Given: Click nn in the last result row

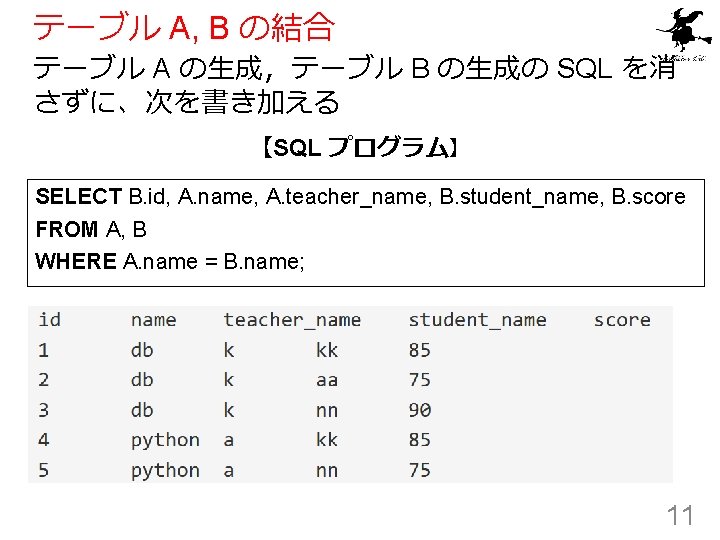Looking at the screenshot, I should click(x=327, y=471).
